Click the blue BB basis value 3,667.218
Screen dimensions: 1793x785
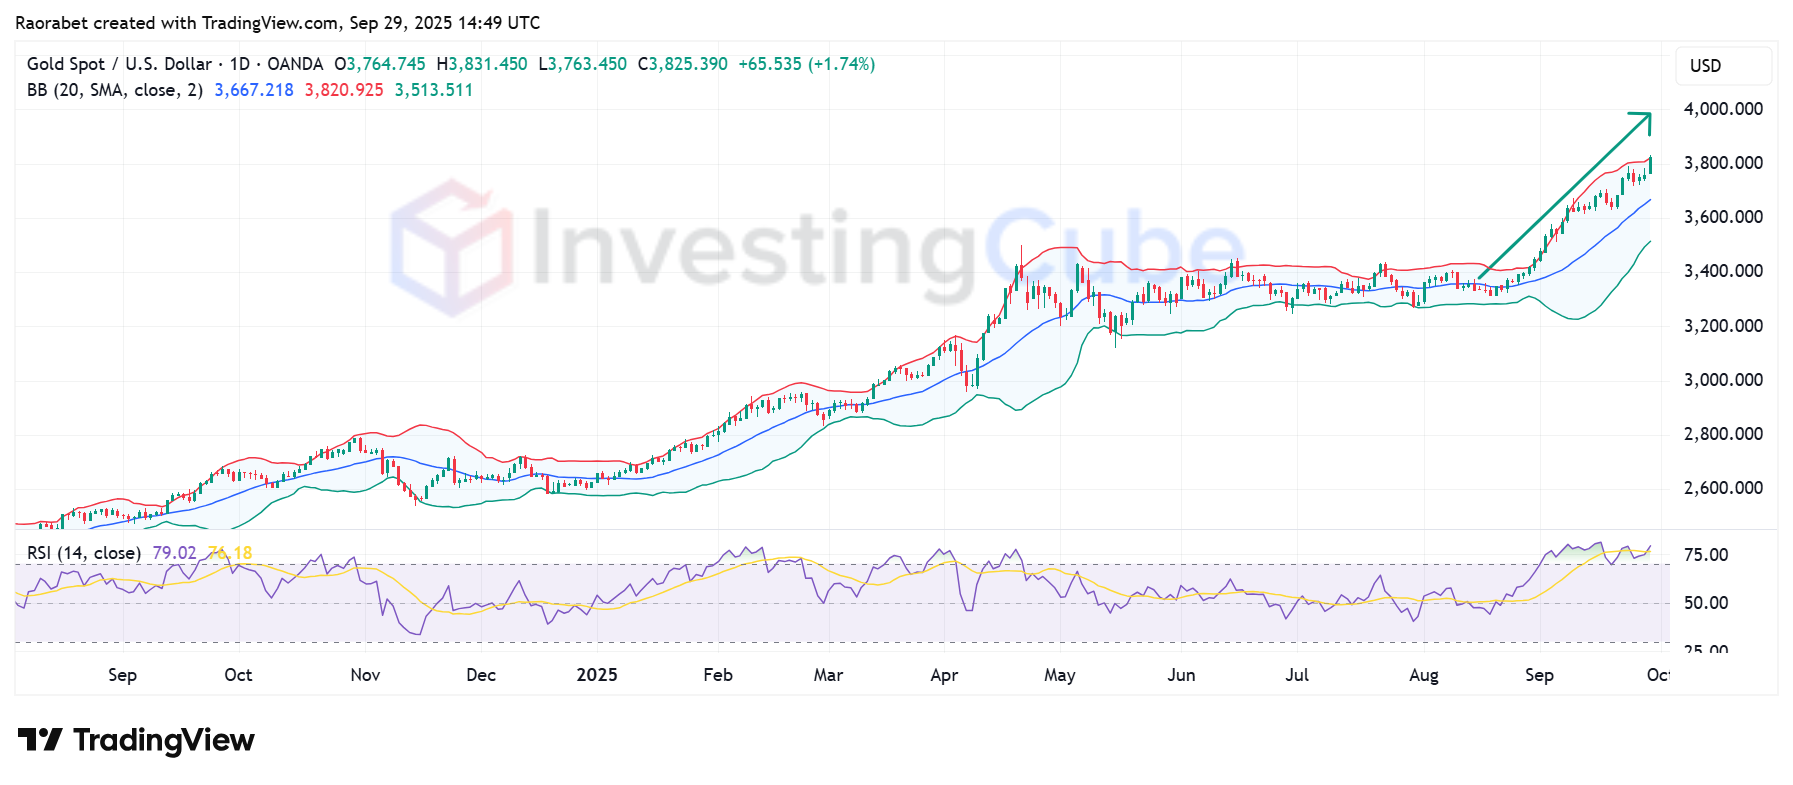[254, 90]
